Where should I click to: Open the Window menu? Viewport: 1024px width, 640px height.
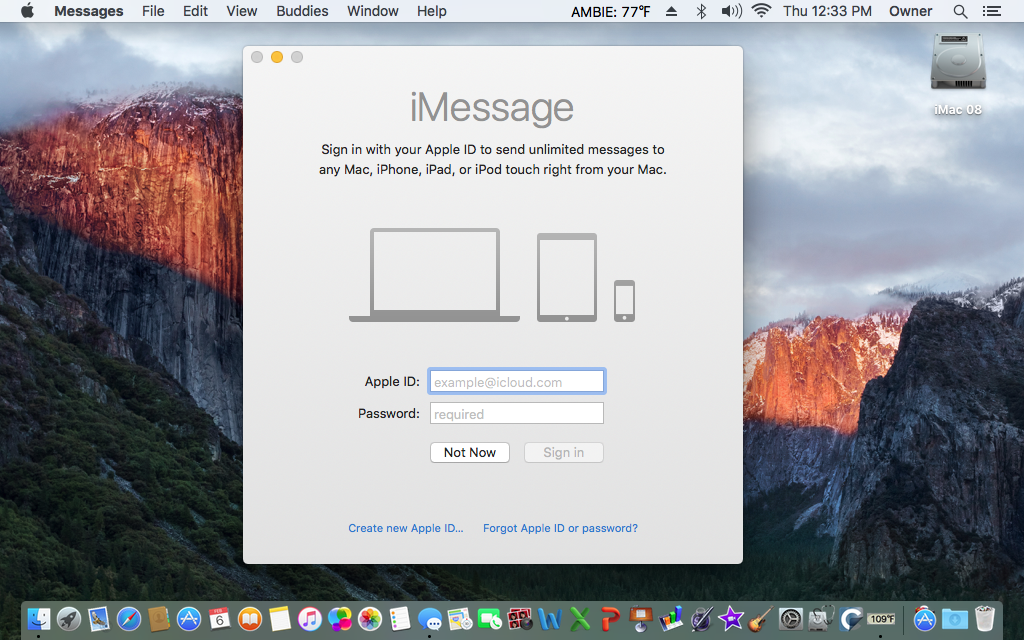(373, 11)
